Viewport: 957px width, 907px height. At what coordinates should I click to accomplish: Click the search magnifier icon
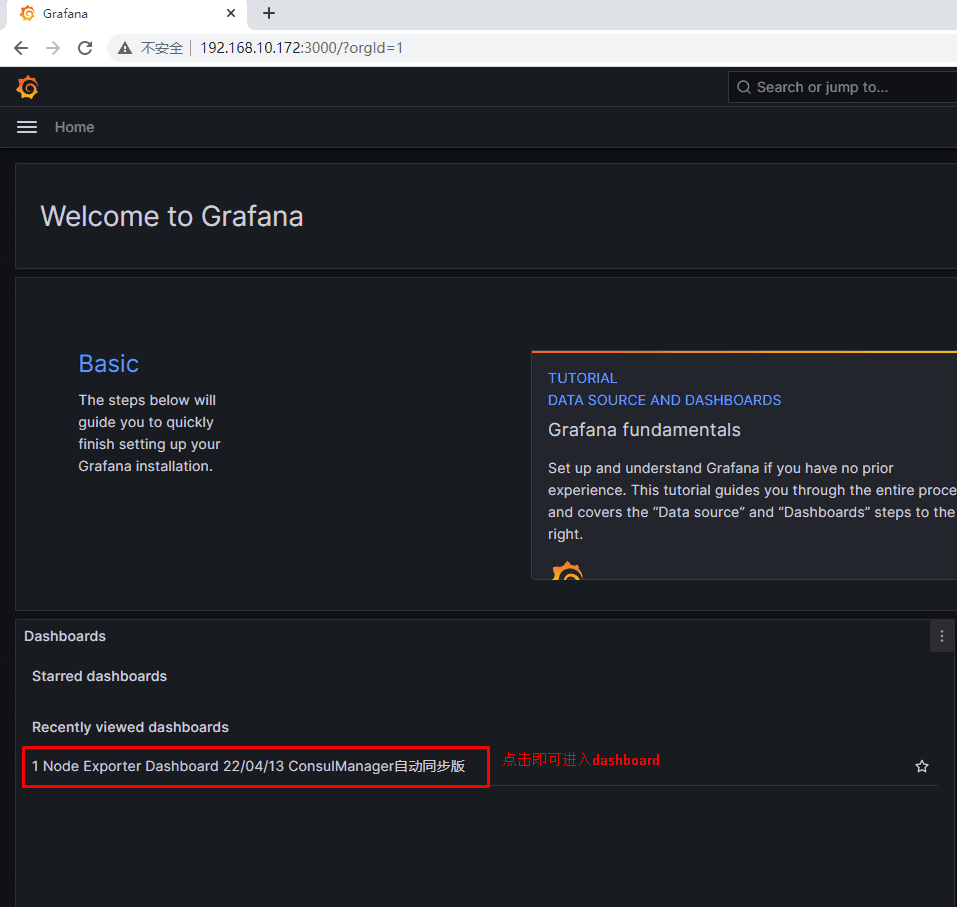743,87
